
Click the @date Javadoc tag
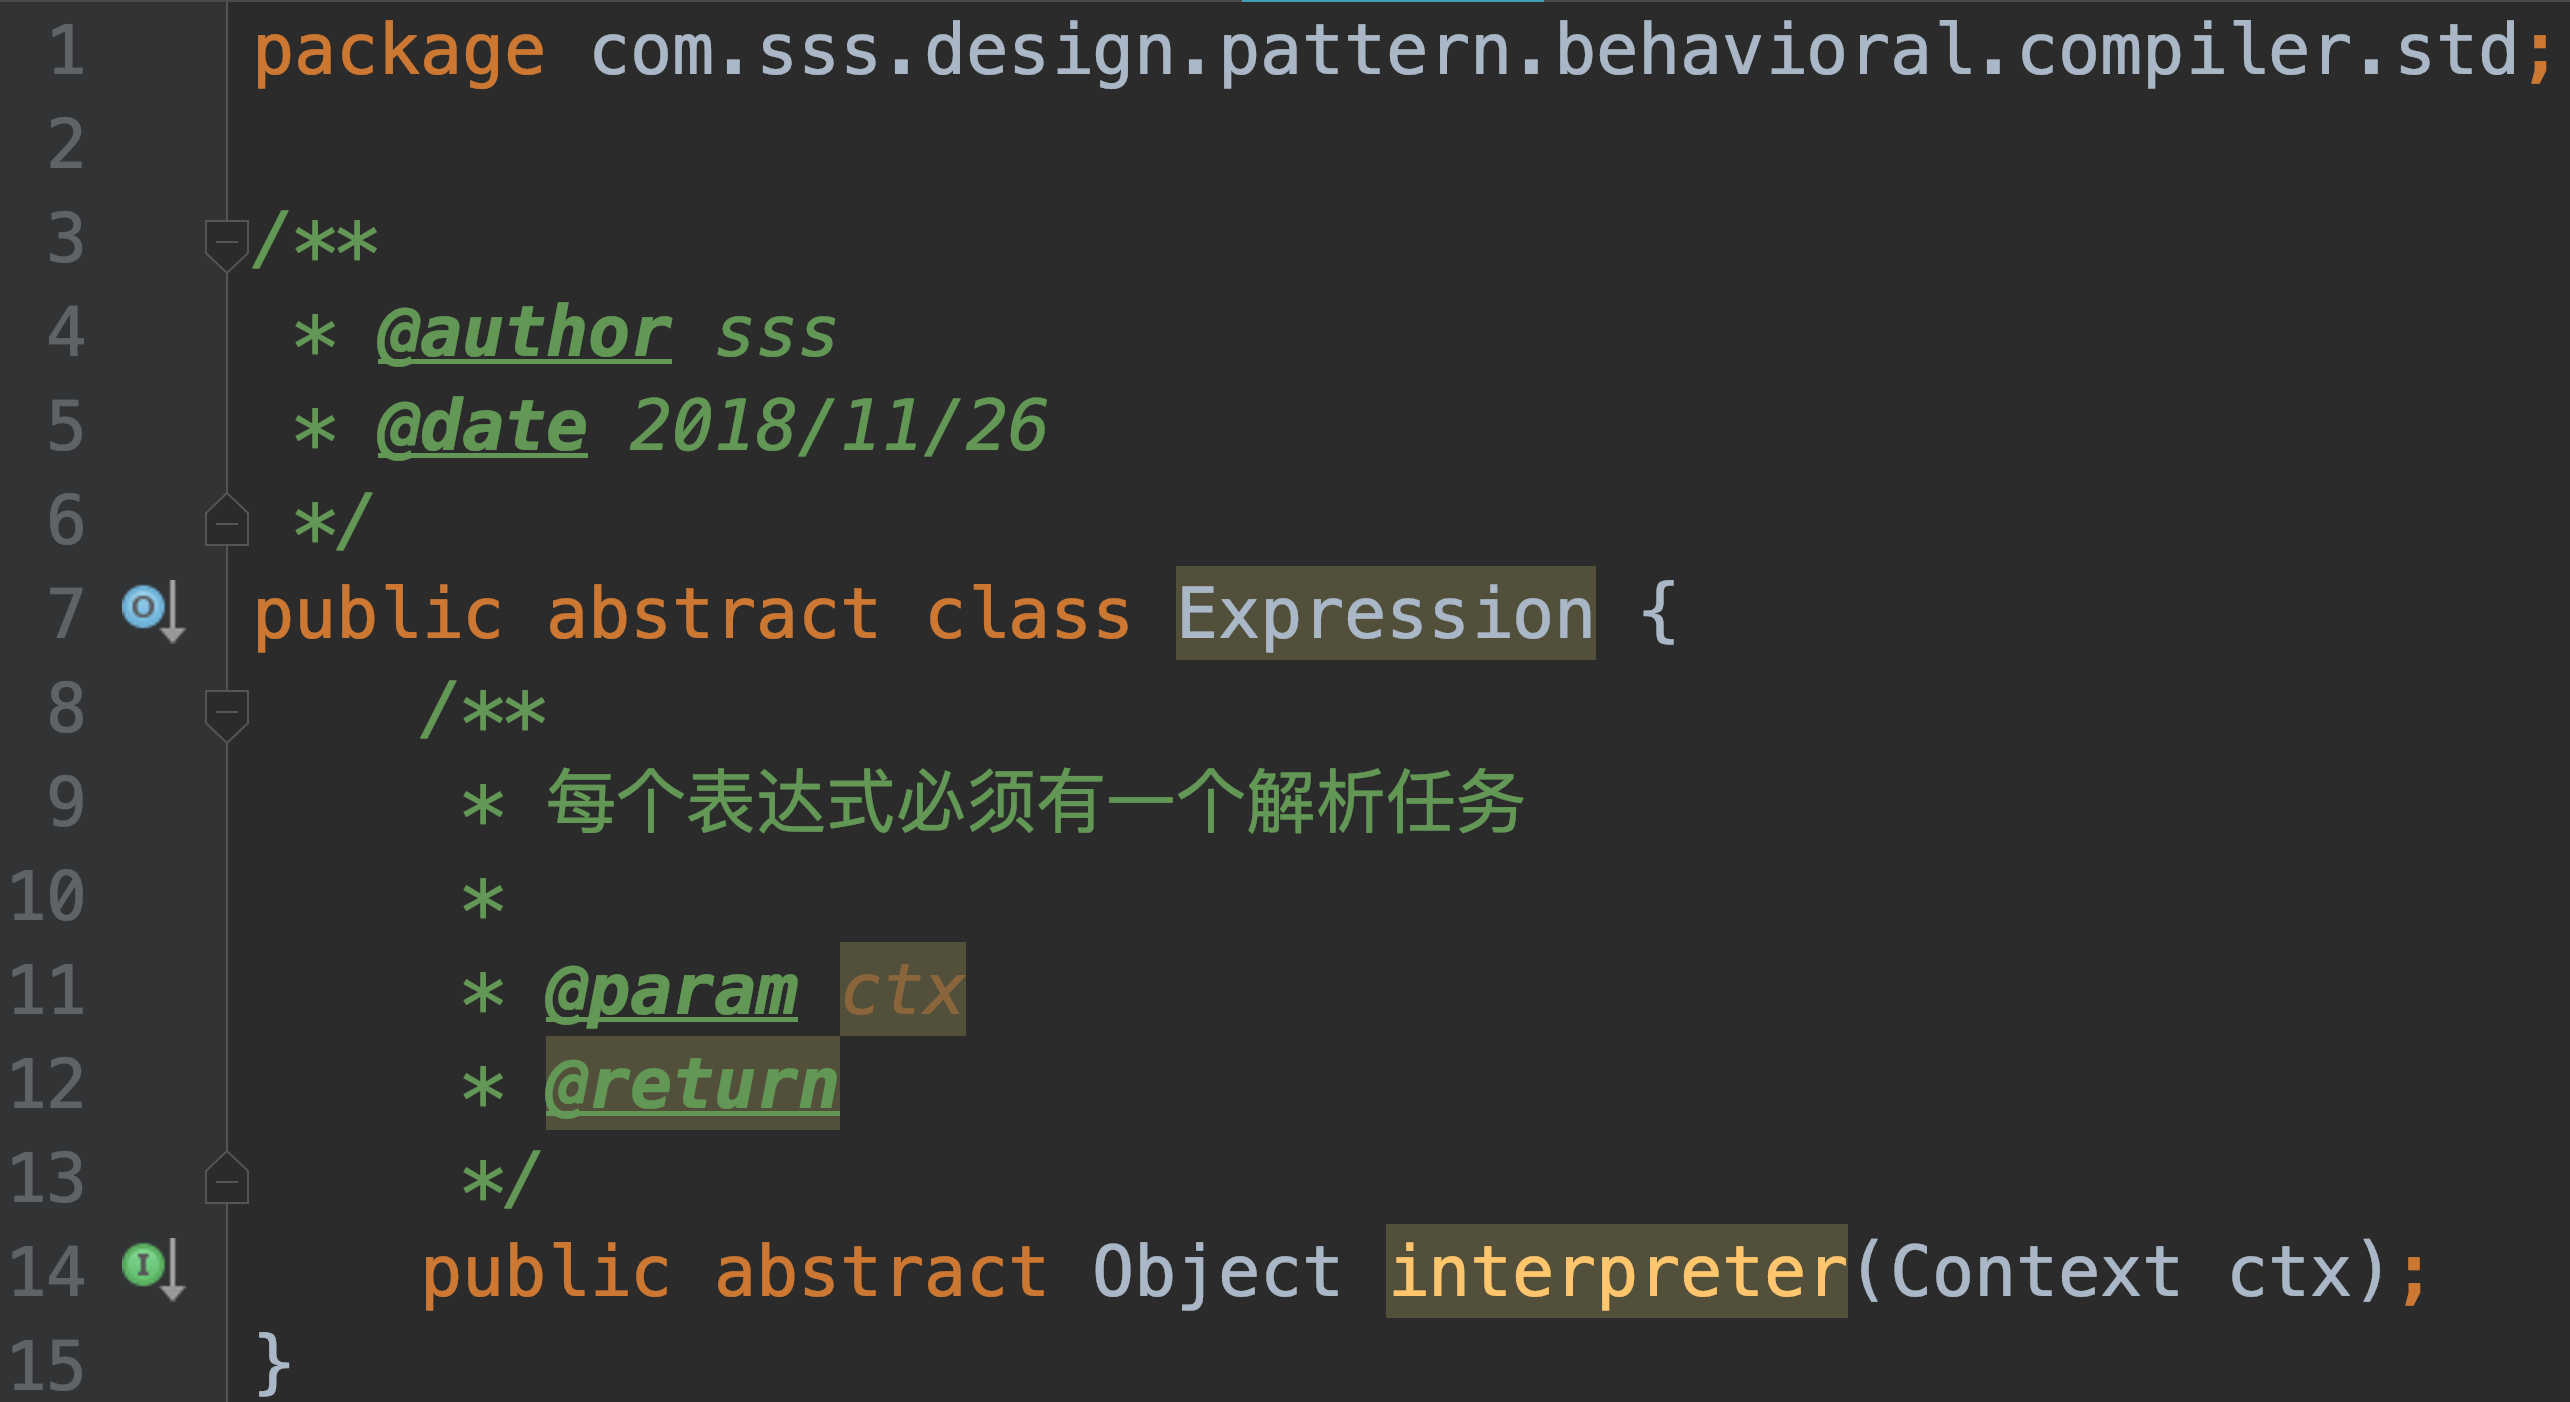pos(482,427)
